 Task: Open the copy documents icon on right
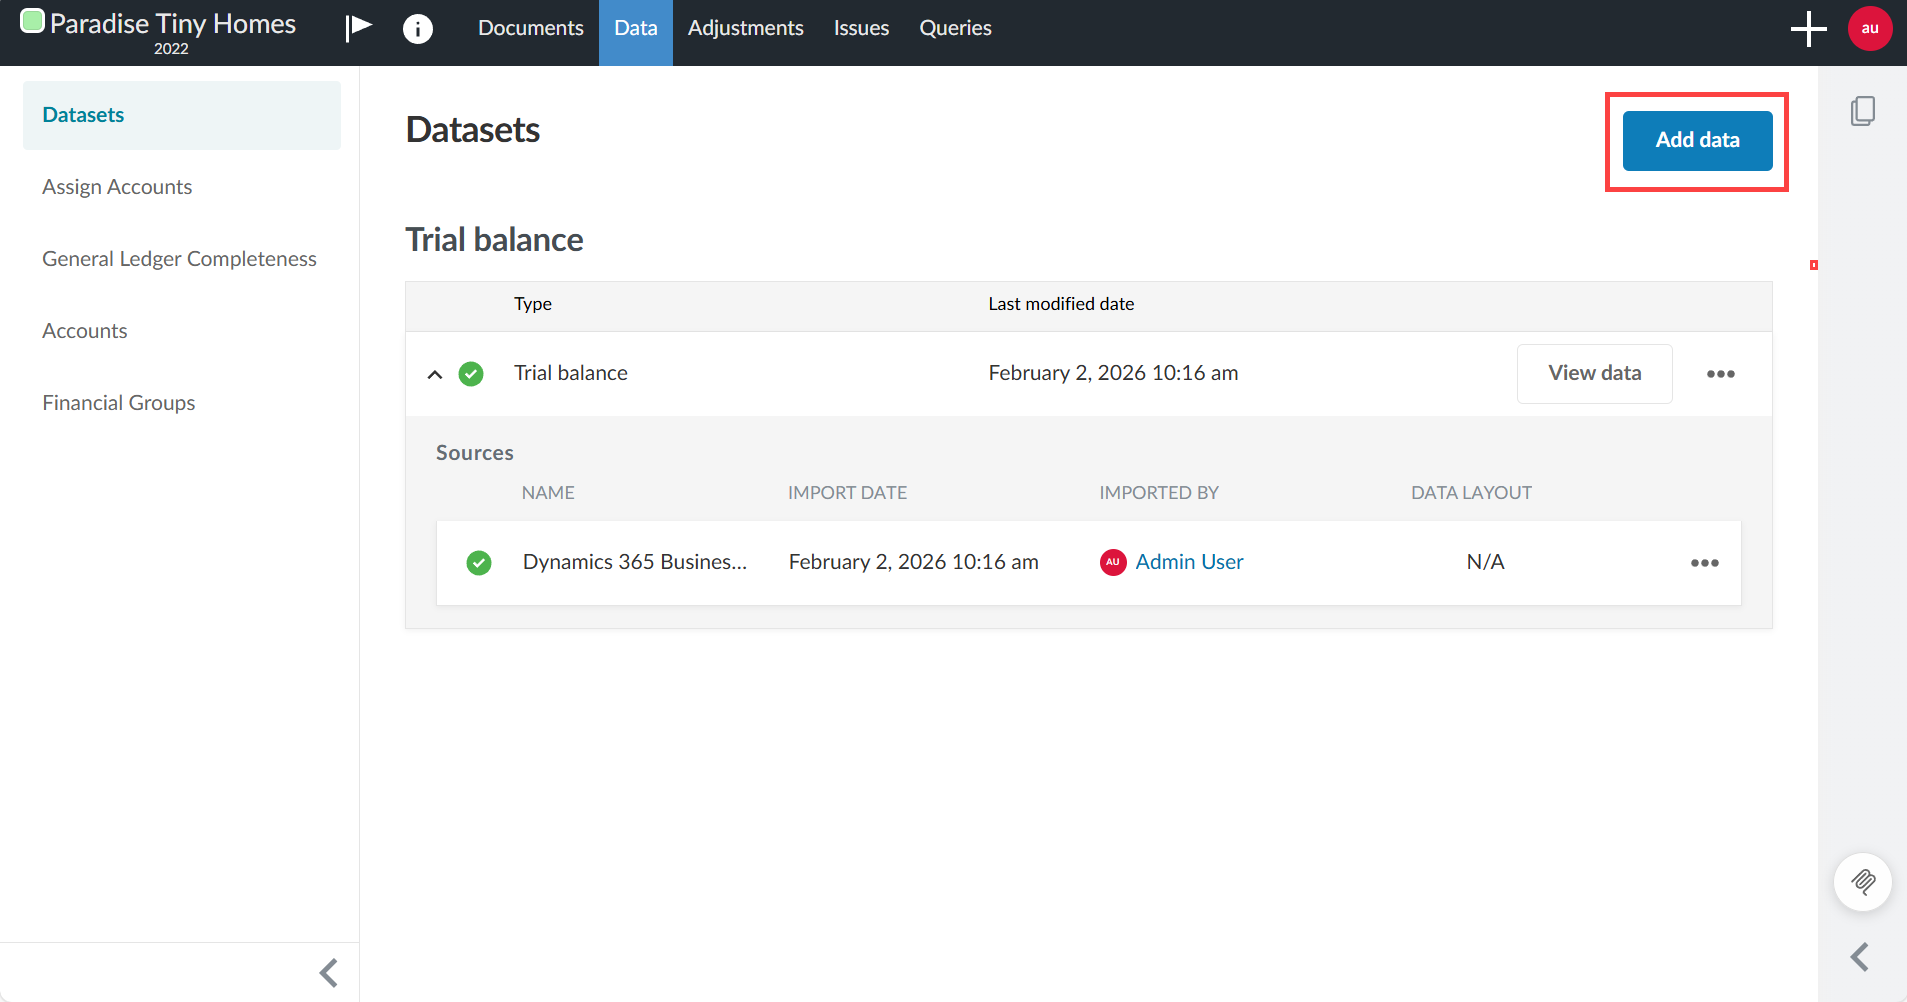1862,111
